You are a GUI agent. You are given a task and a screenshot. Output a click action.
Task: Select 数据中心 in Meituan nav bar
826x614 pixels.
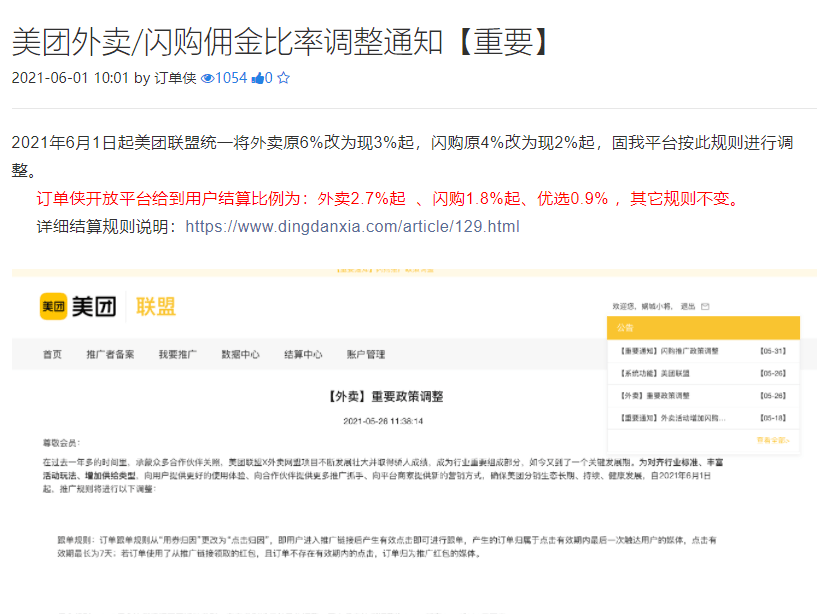(x=240, y=354)
